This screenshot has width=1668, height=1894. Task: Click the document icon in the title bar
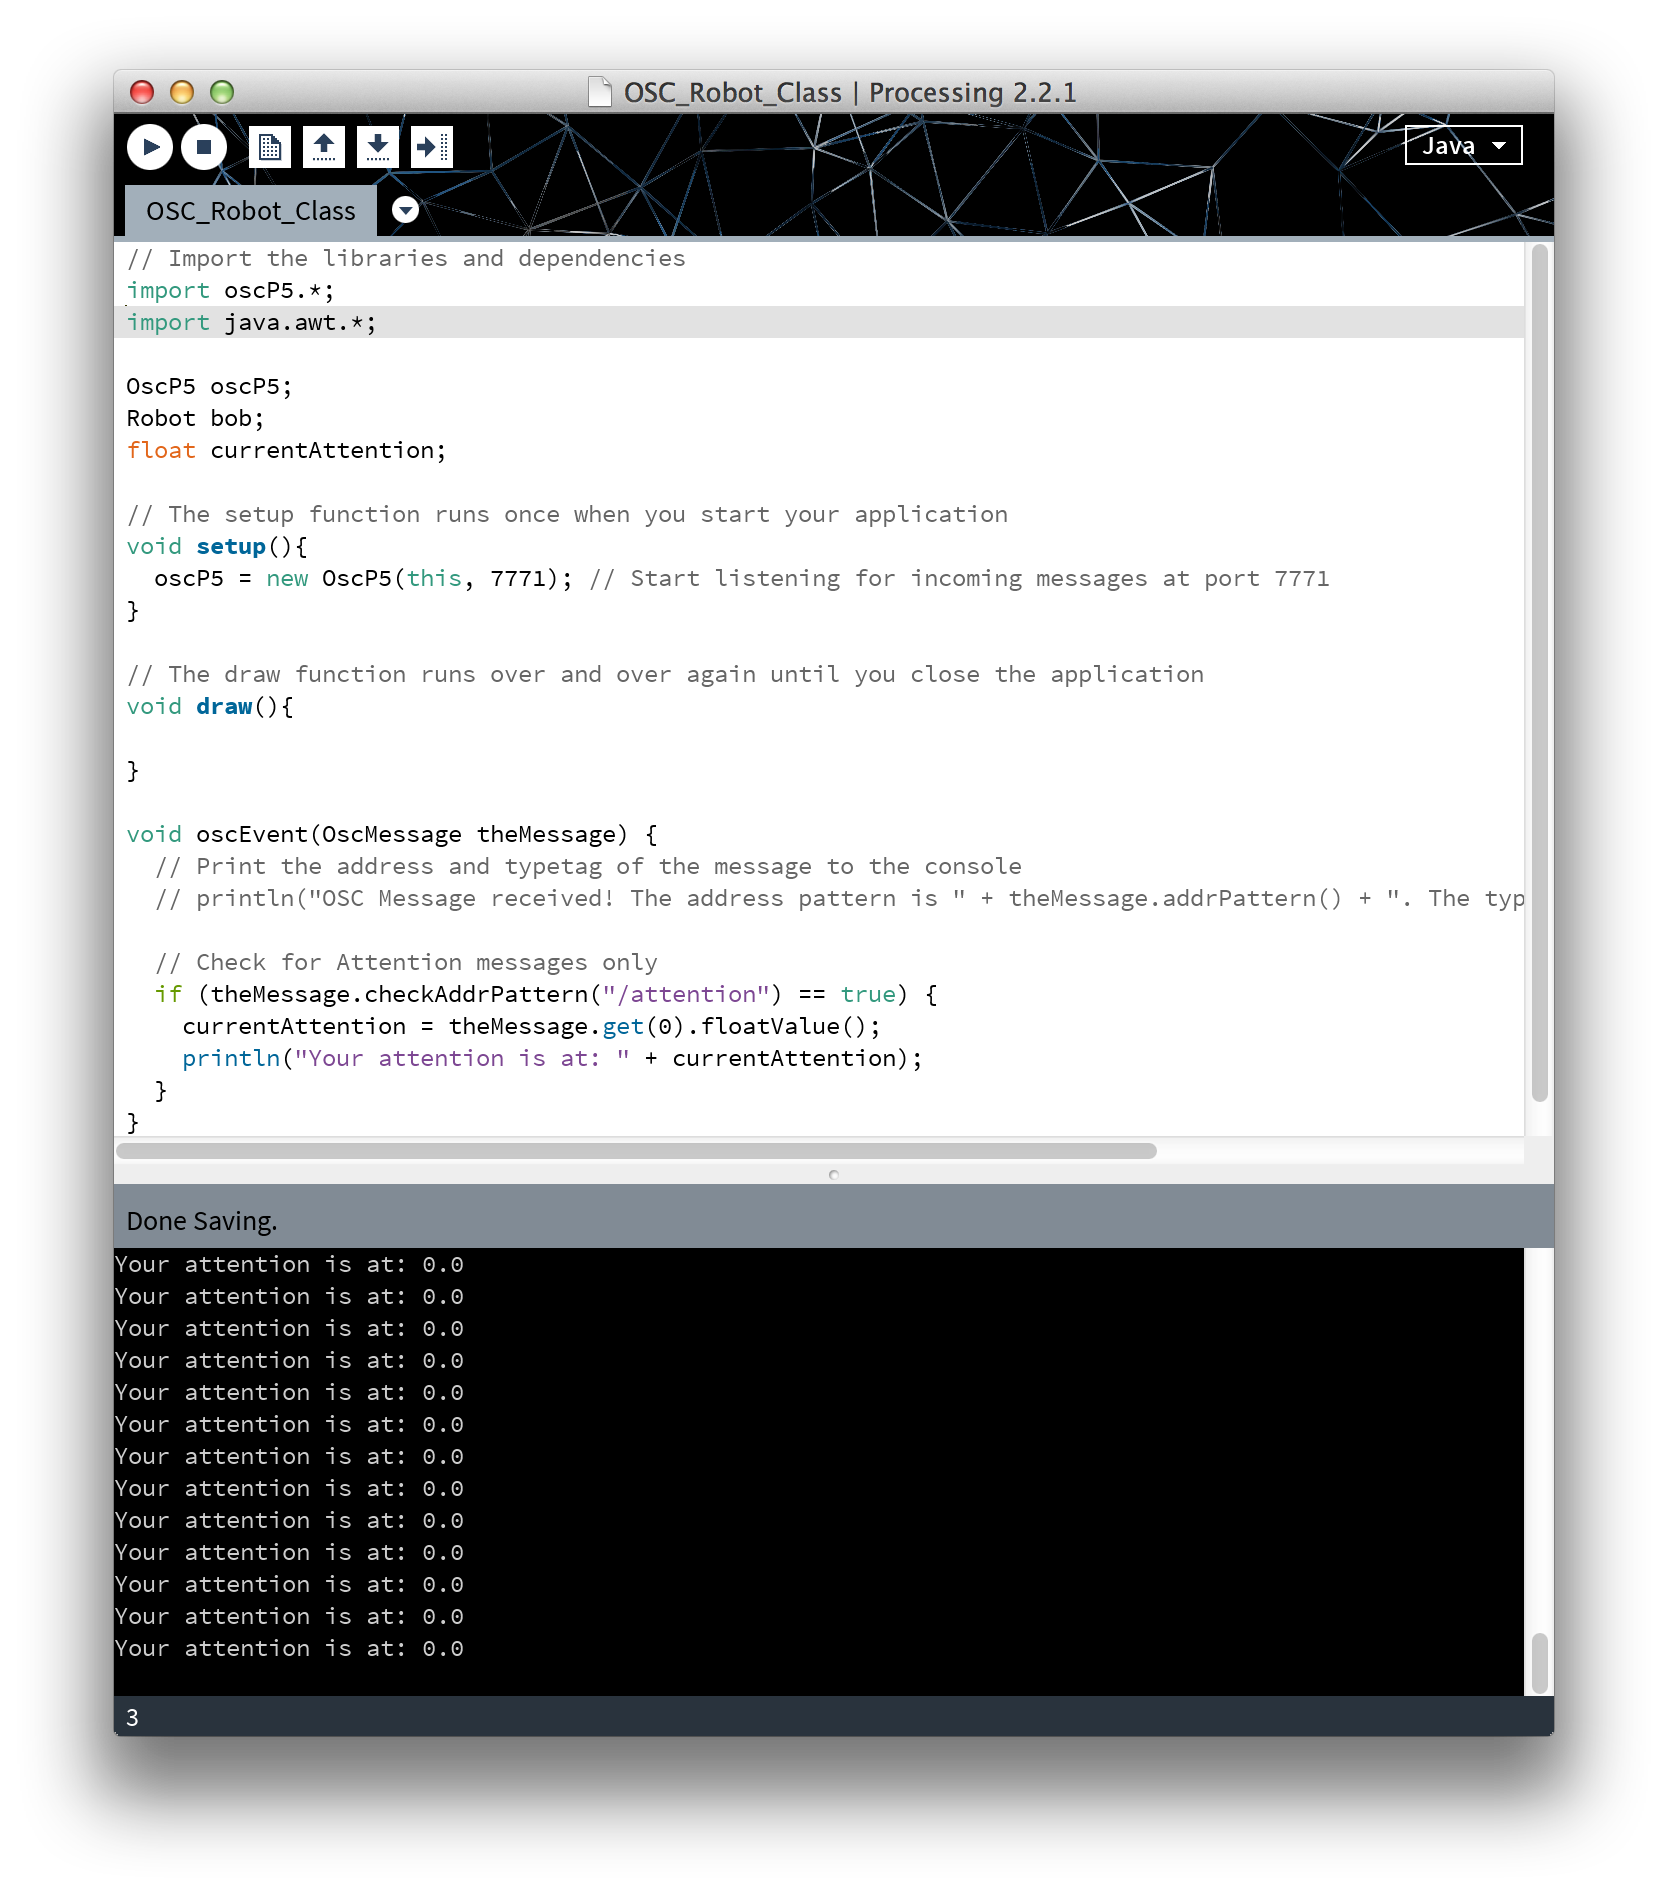[599, 92]
